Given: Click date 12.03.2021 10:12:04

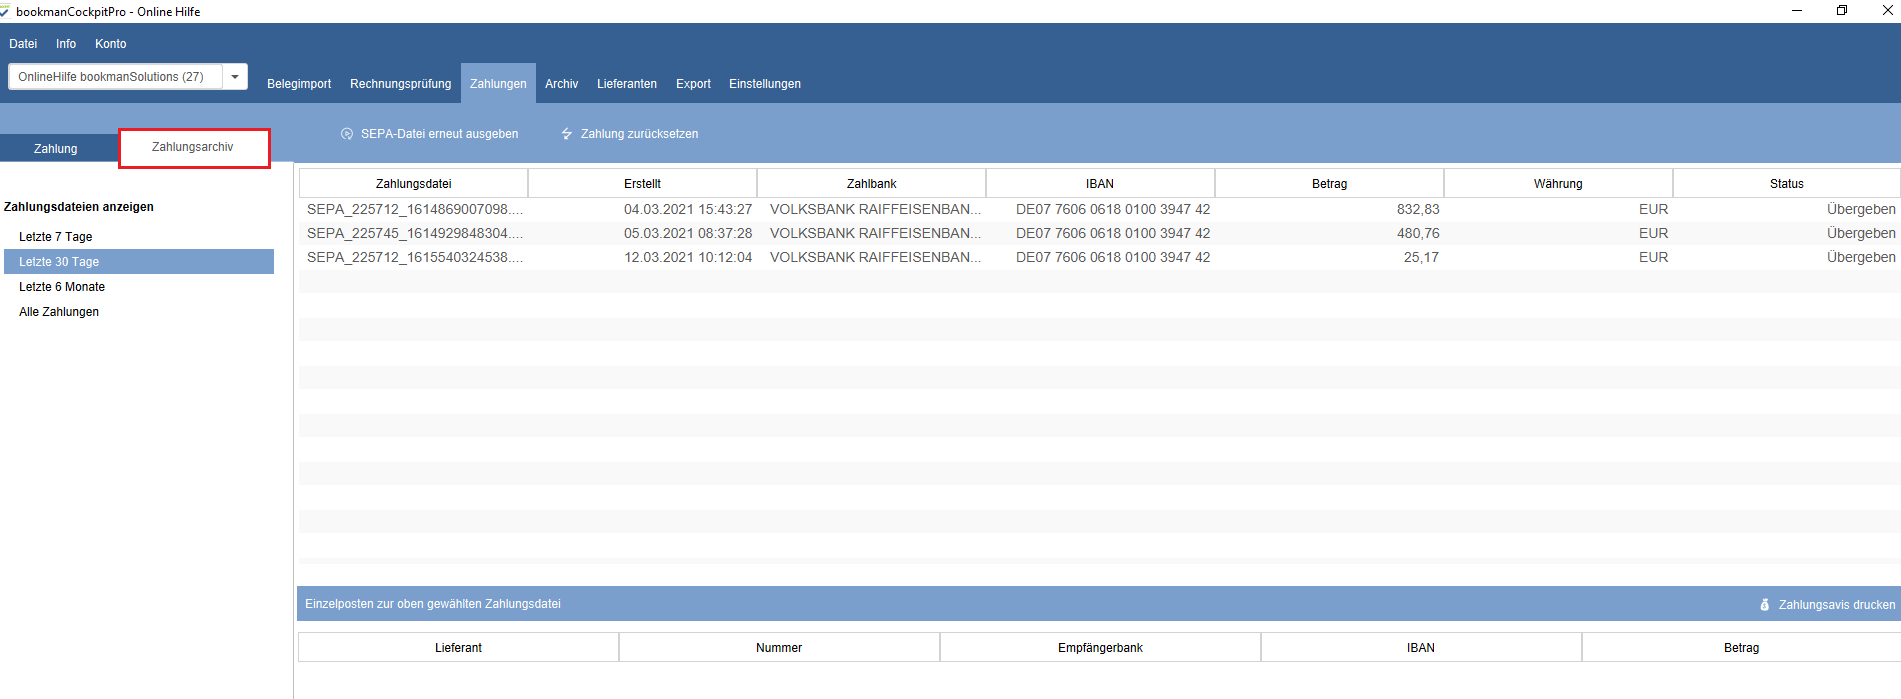Looking at the screenshot, I should click(688, 258).
